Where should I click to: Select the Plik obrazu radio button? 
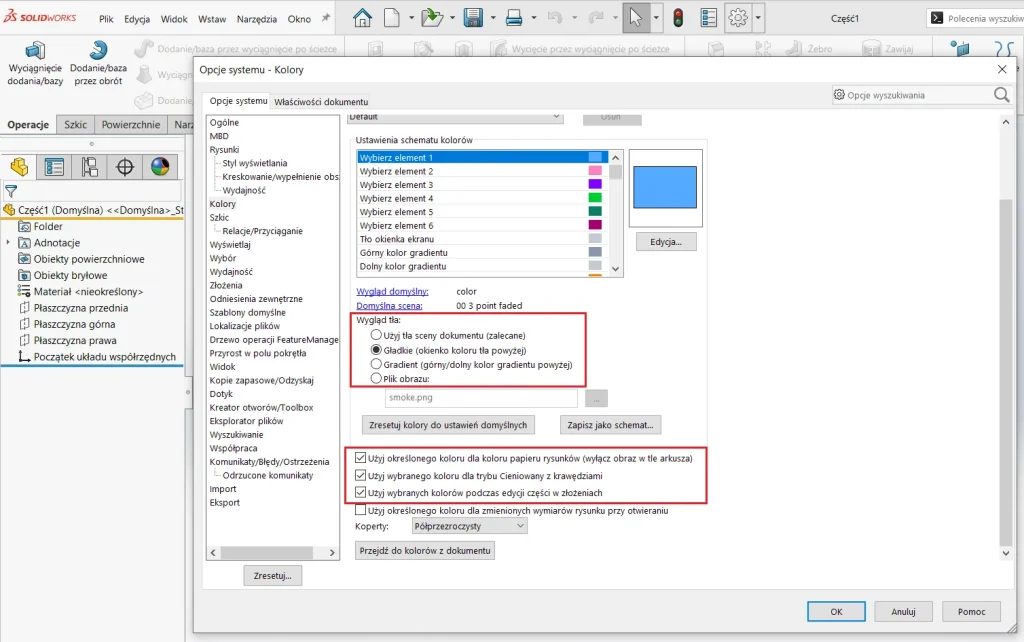click(x=376, y=378)
